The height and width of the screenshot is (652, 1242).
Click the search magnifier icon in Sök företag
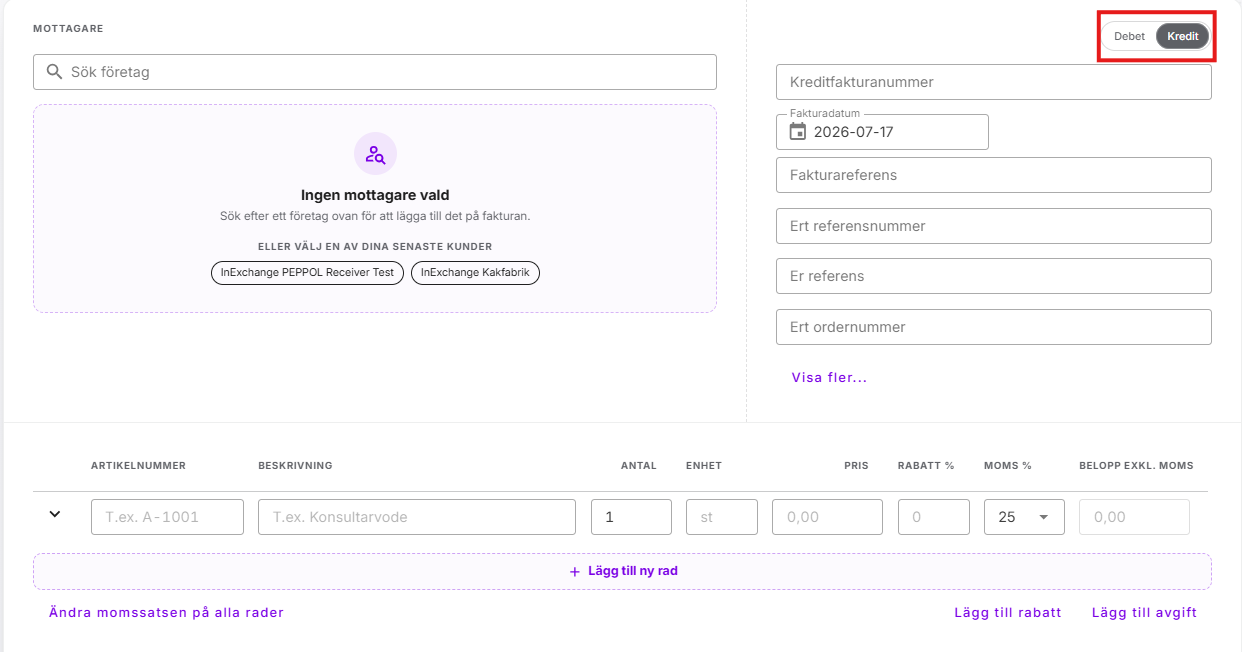click(x=55, y=72)
